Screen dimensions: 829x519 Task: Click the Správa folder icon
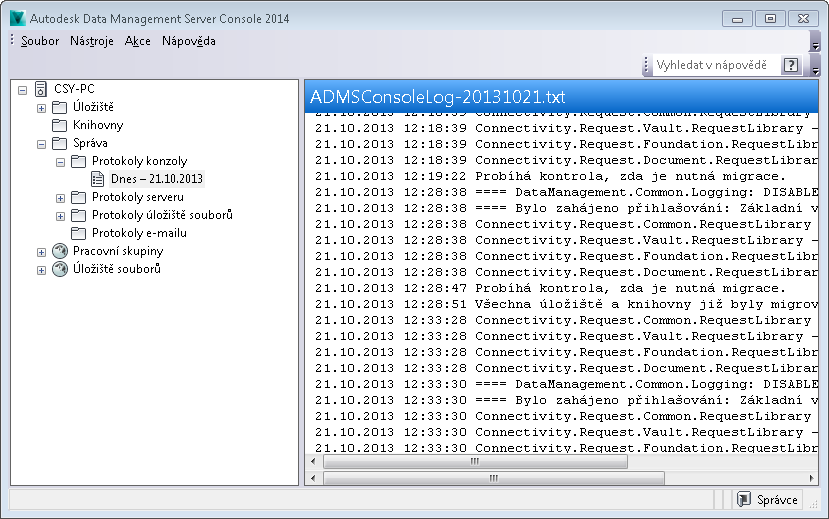click(59, 143)
